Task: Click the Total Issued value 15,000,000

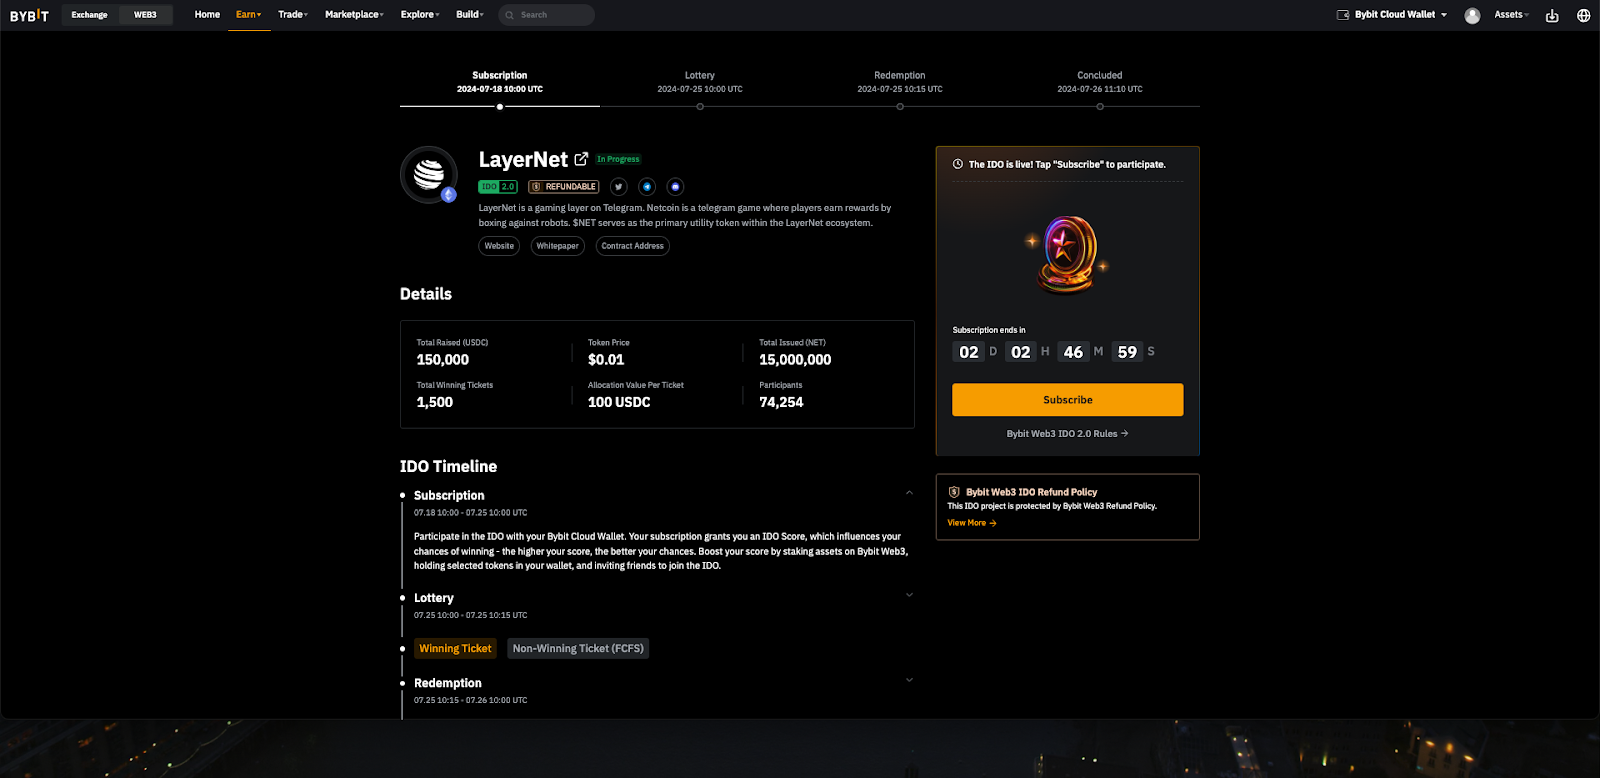Action: pos(795,360)
